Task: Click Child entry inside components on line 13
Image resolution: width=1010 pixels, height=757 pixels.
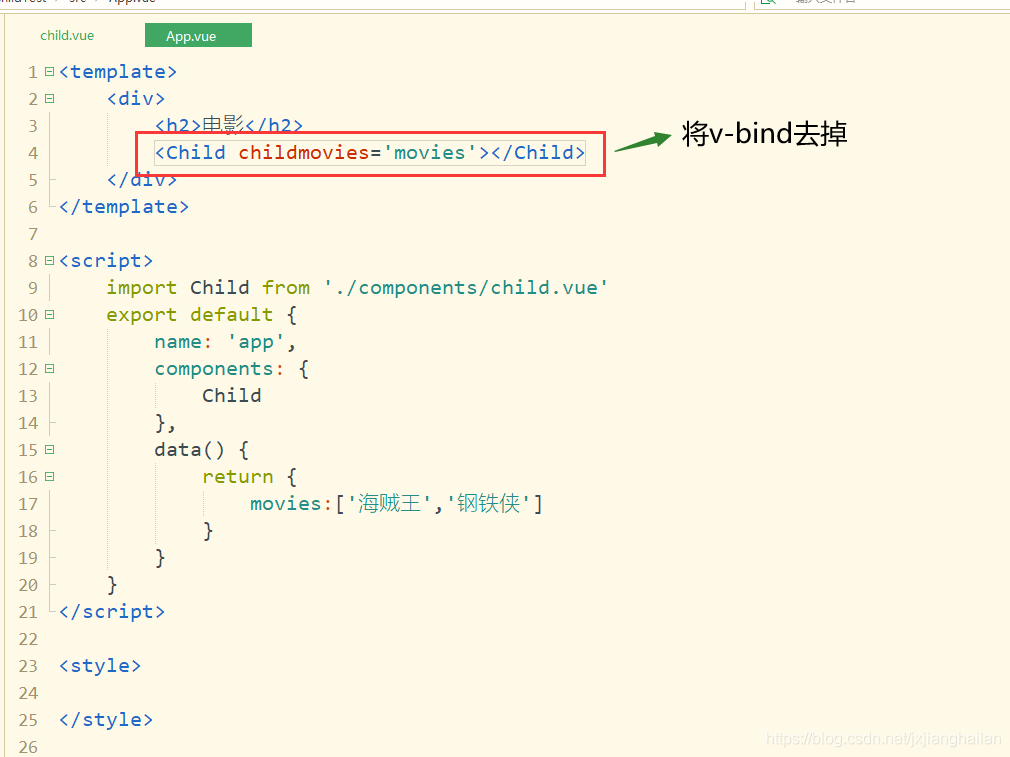Action: (x=232, y=396)
